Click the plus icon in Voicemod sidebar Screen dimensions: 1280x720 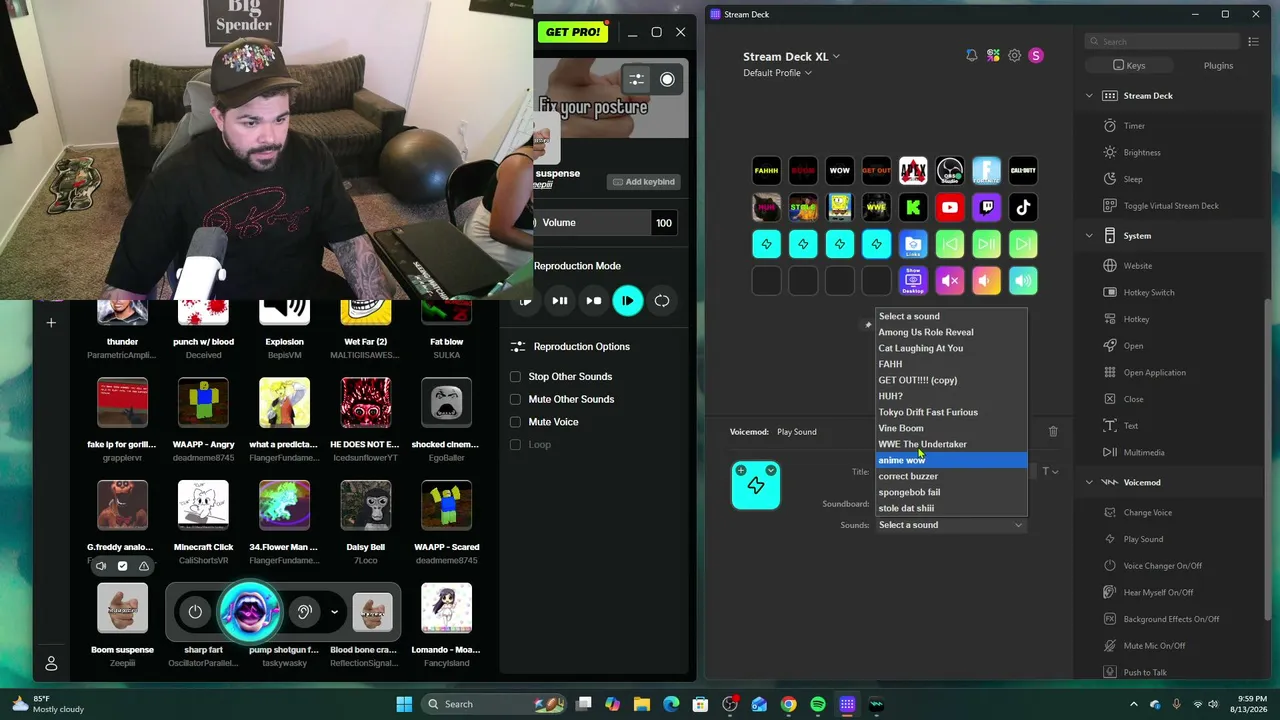pos(51,322)
